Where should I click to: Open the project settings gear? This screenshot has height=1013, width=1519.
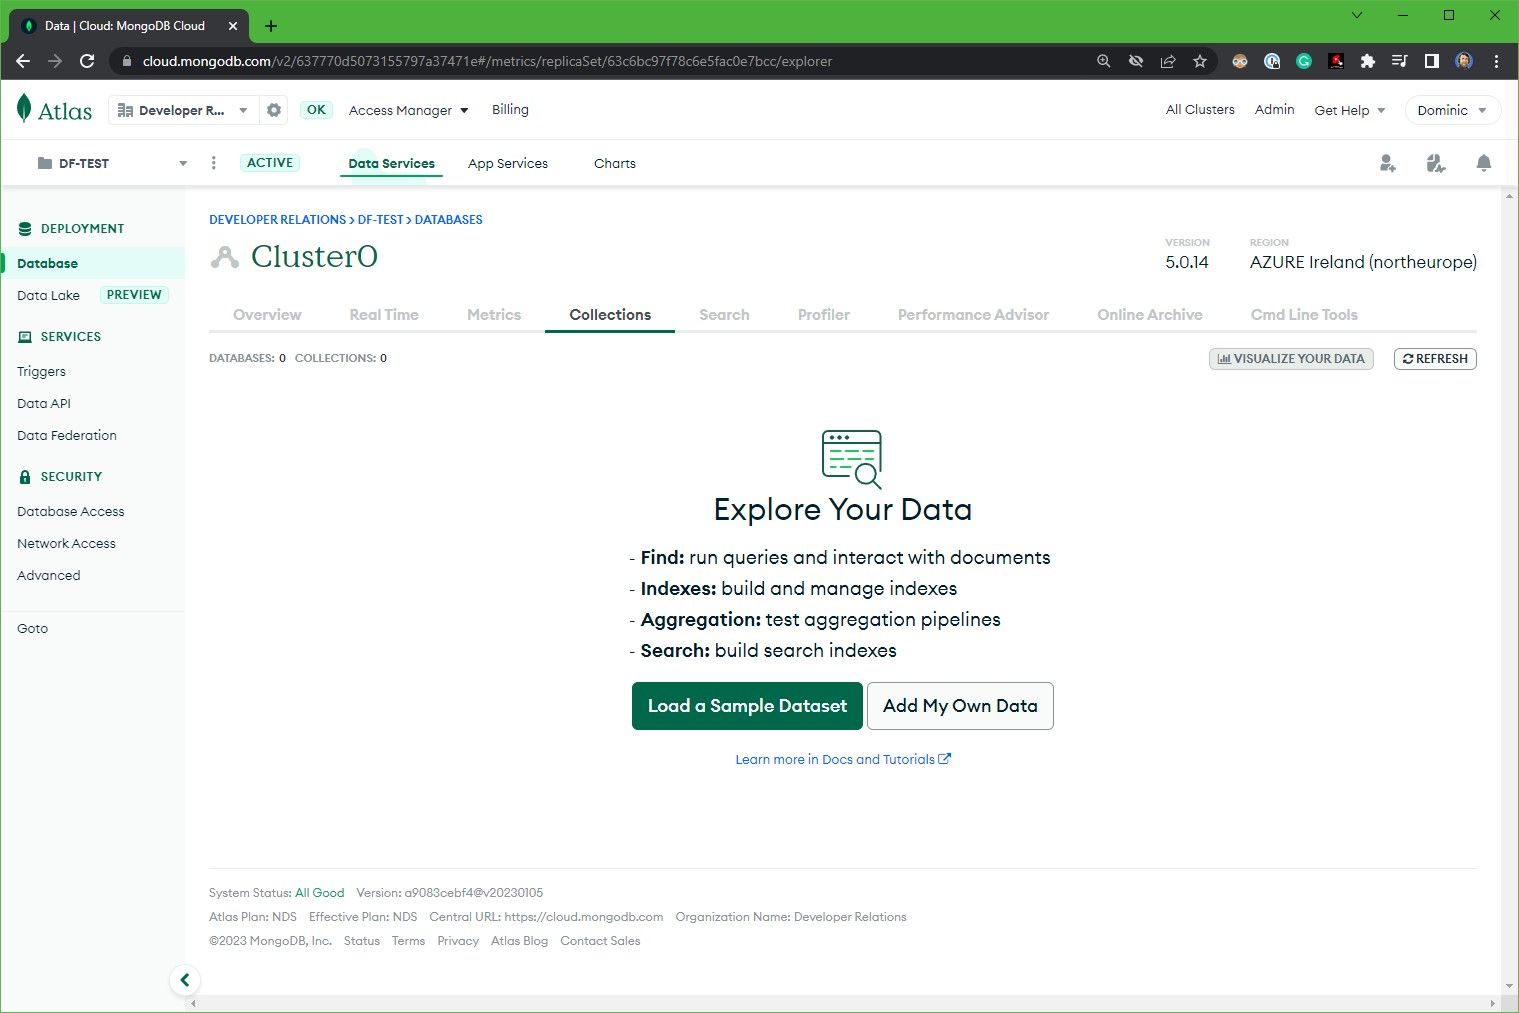pyautogui.click(x=273, y=110)
